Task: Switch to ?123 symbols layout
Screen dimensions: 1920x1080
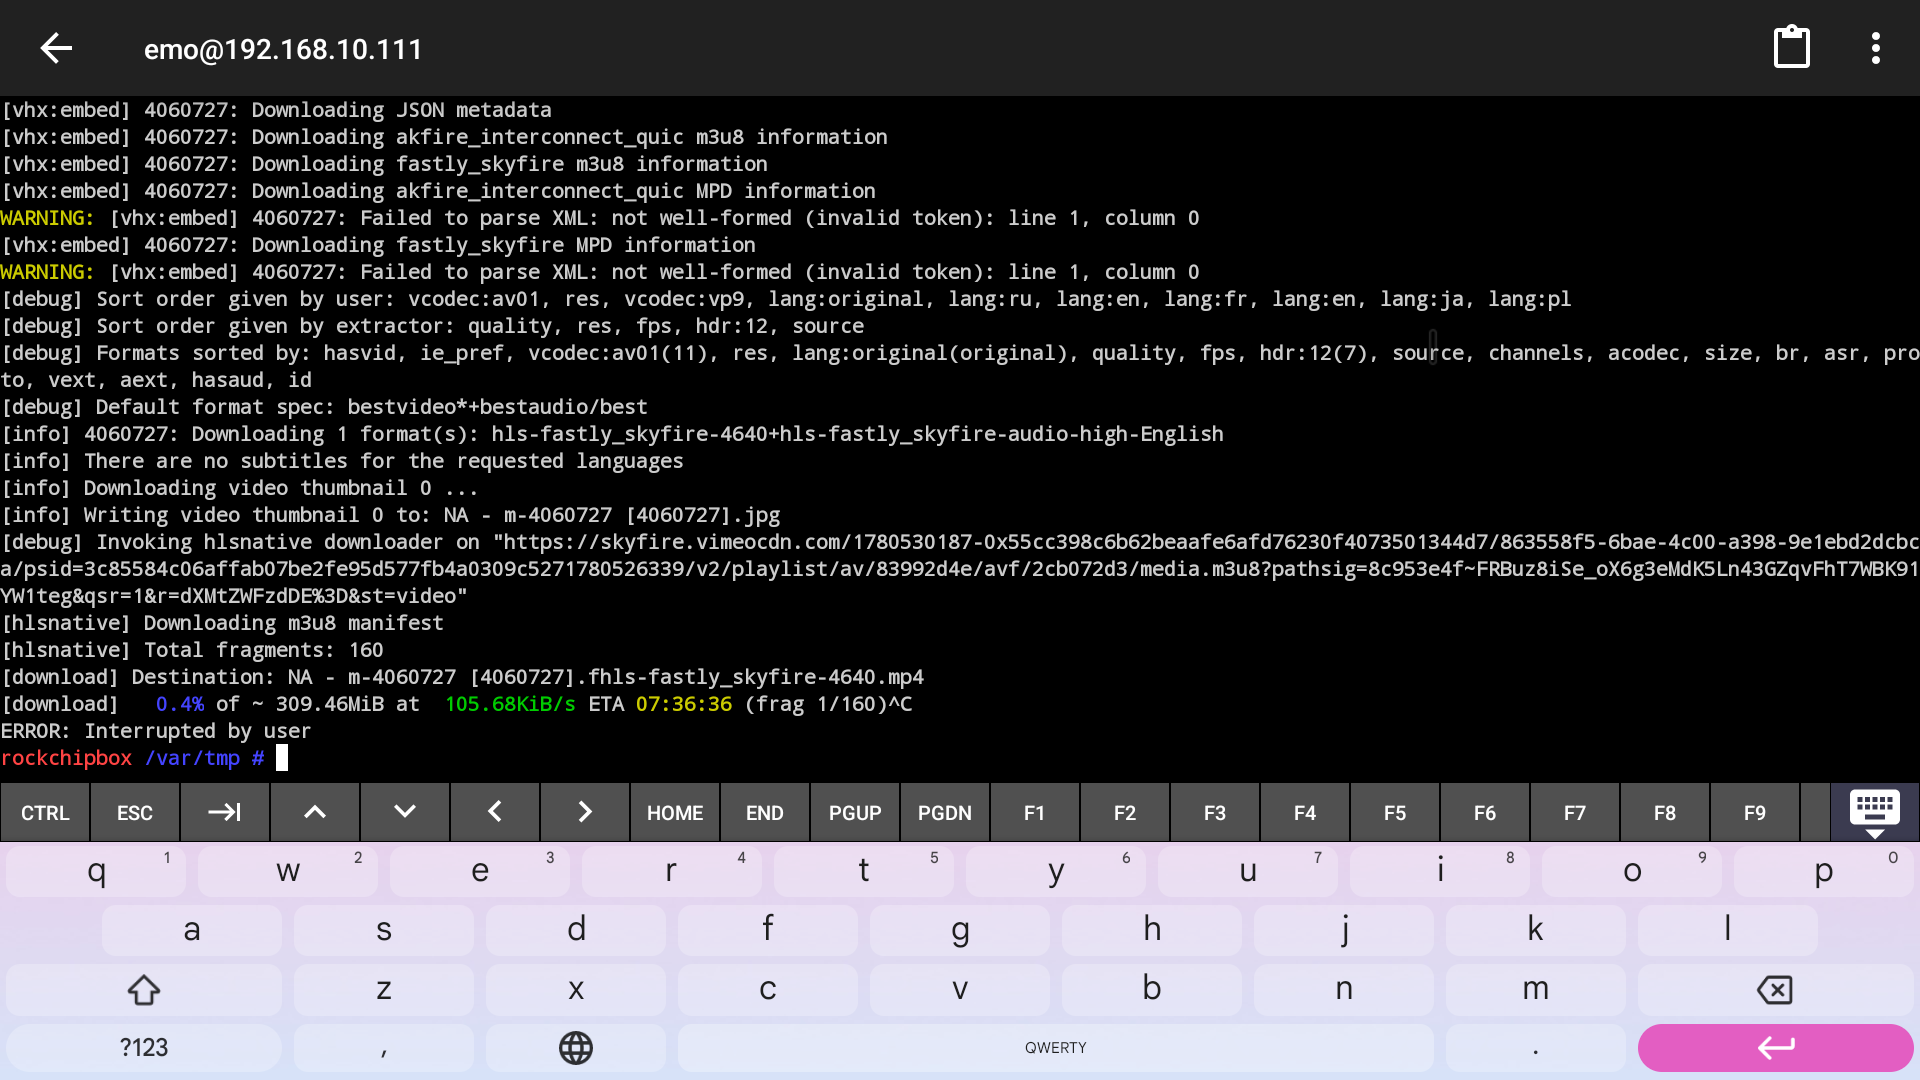Action: click(144, 1048)
